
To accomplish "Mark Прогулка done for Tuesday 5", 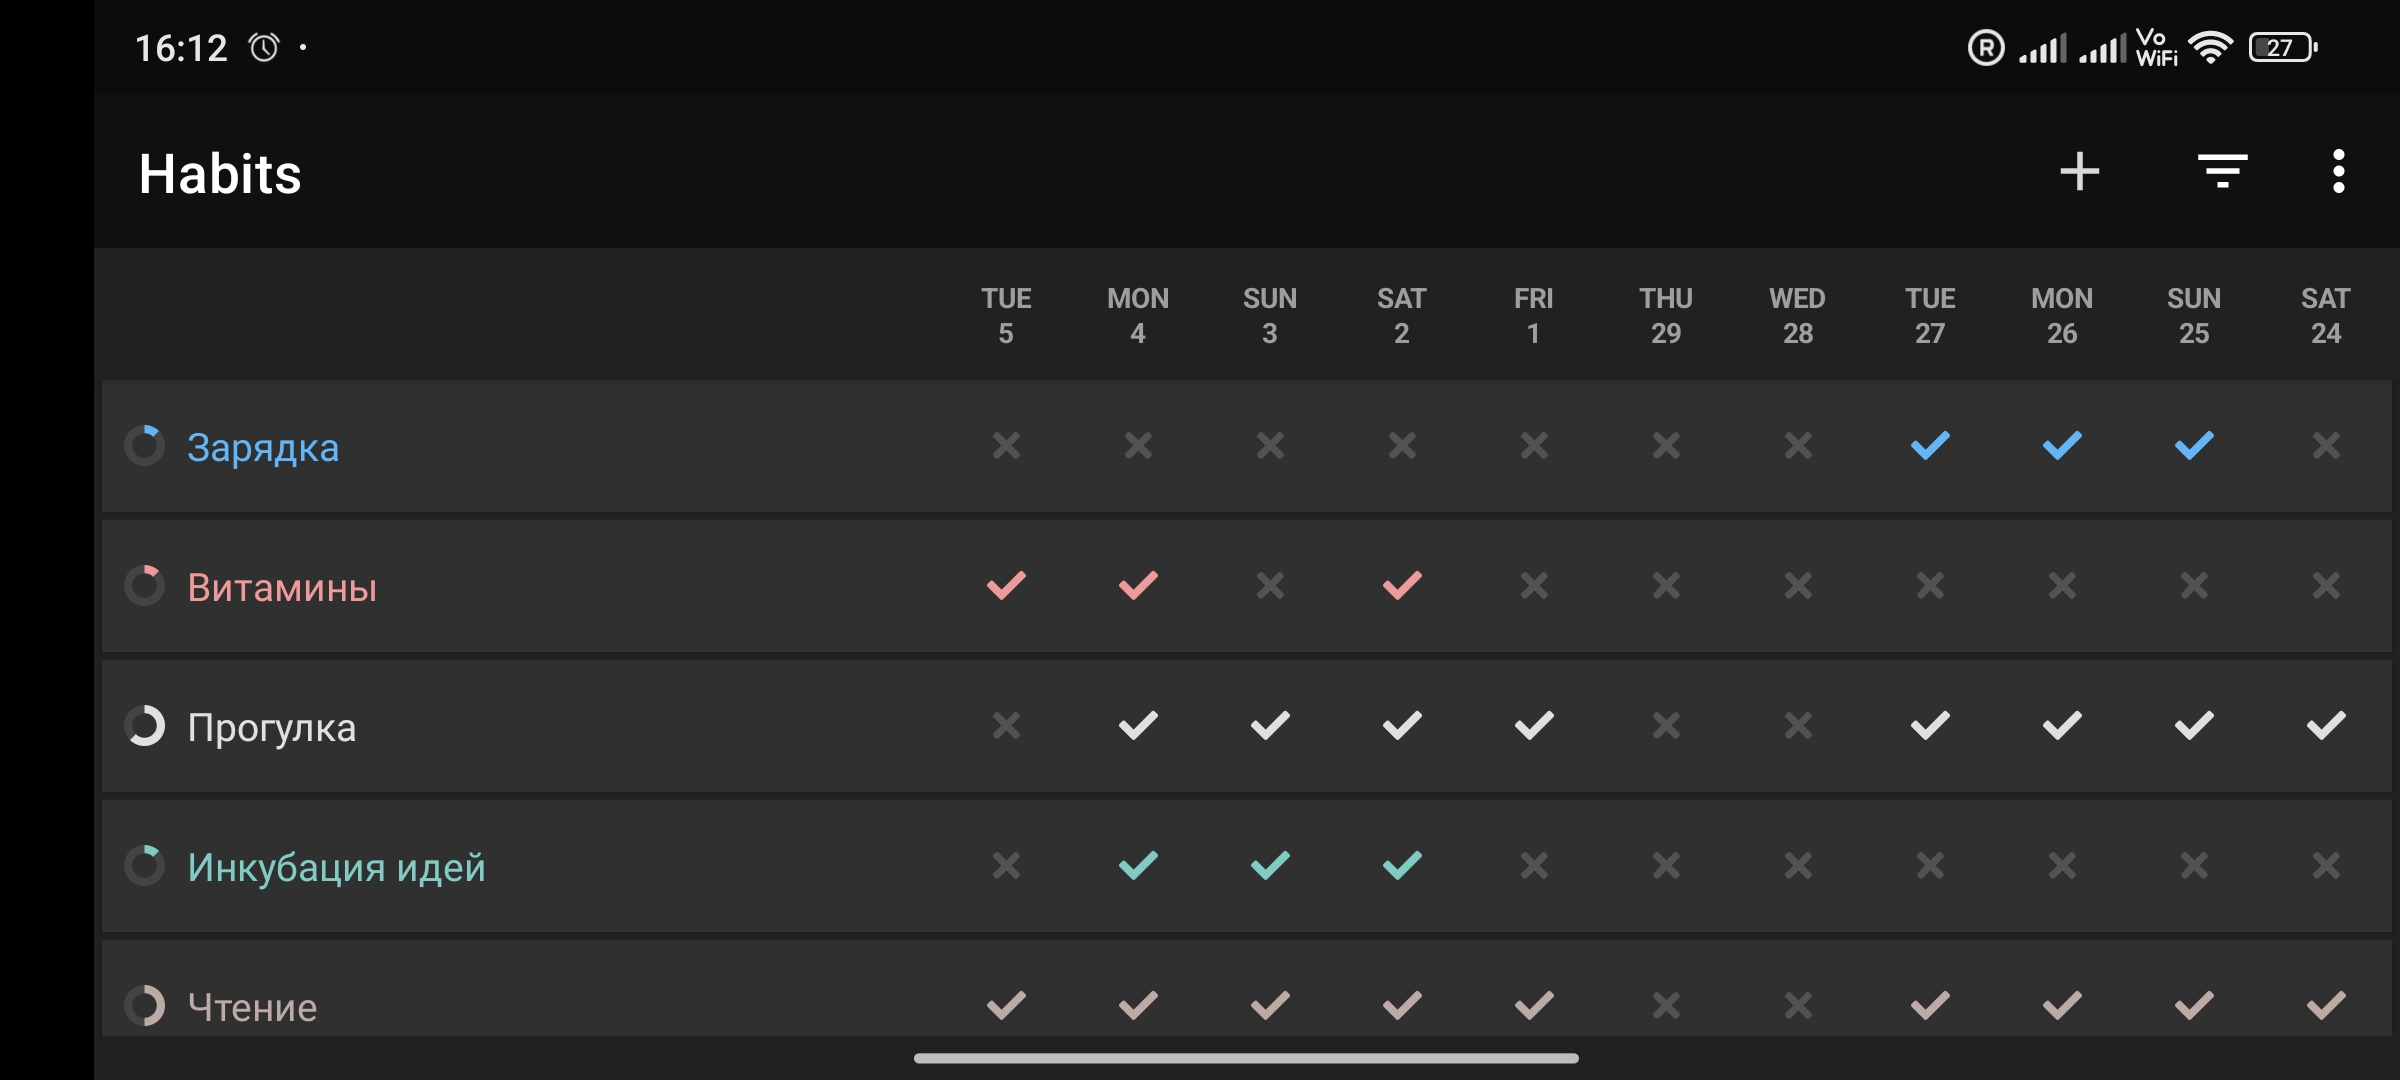I will [x=1006, y=725].
